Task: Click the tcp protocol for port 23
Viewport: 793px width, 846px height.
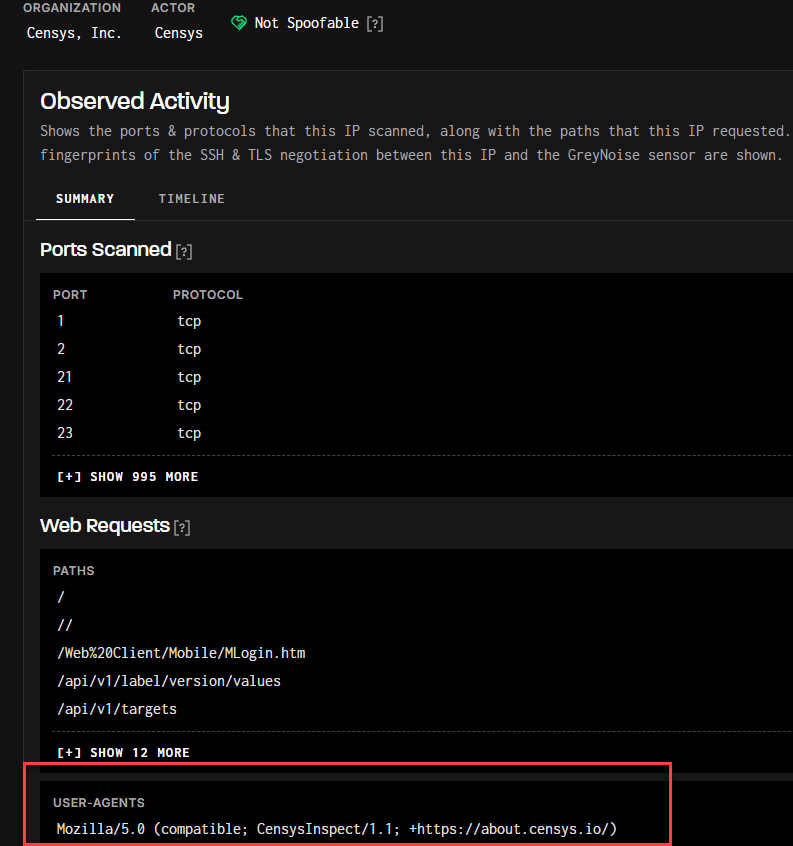Action: pyautogui.click(x=189, y=433)
